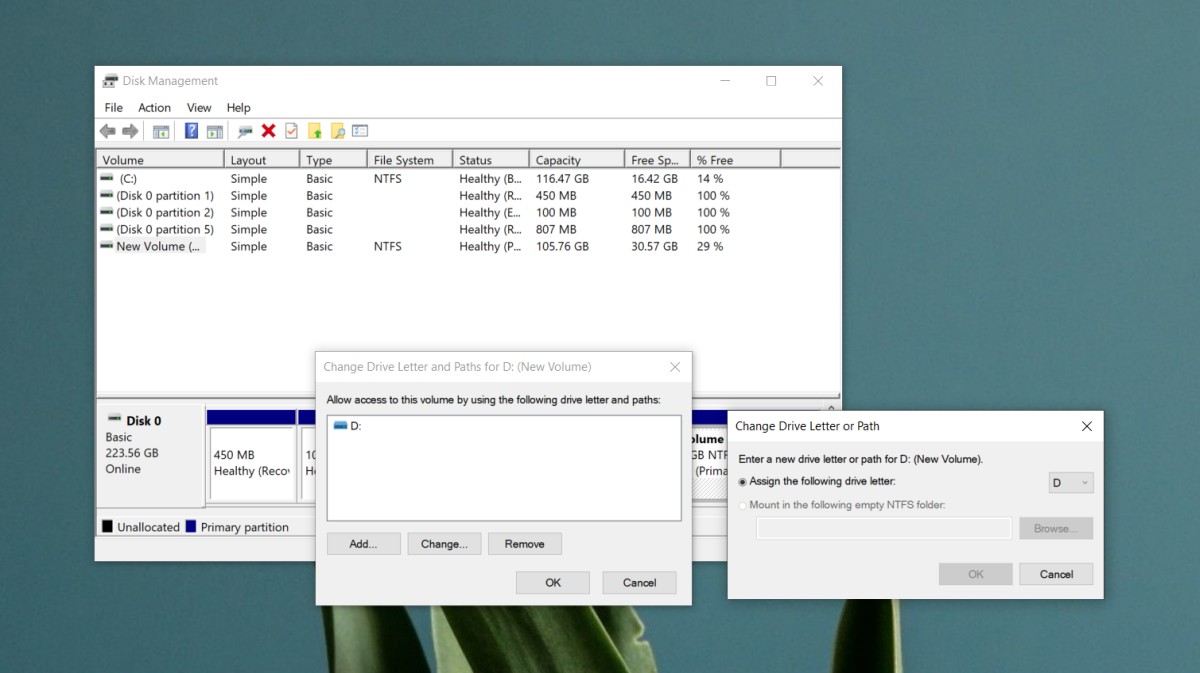Click the drive icon next to Disk 0 label

click(x=114, y=419)
